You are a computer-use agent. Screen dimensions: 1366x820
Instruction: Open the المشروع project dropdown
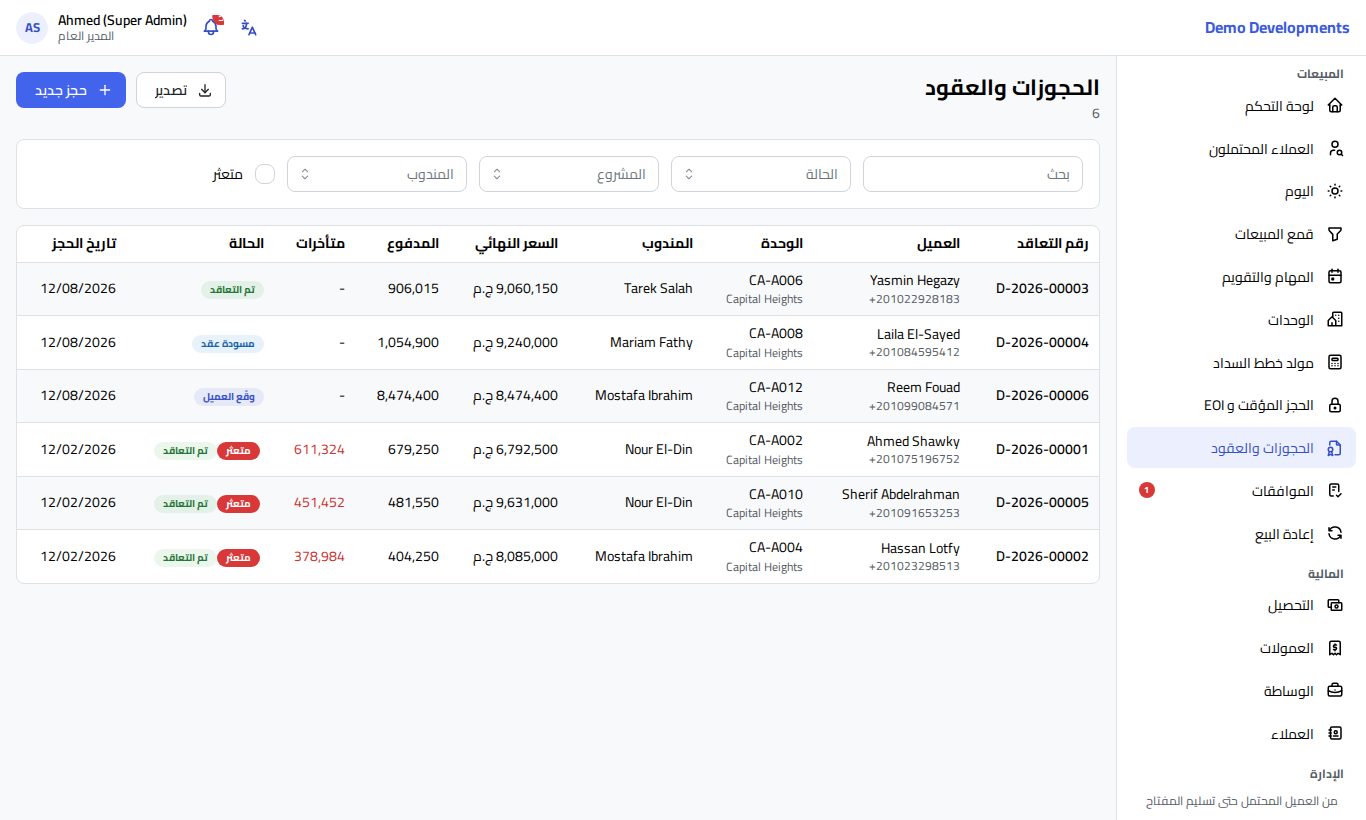click(569, 174)
